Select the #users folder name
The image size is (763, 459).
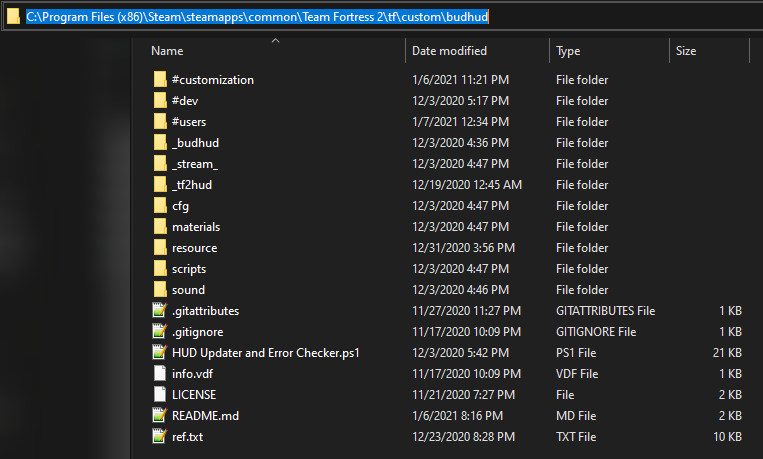(189, 122)
